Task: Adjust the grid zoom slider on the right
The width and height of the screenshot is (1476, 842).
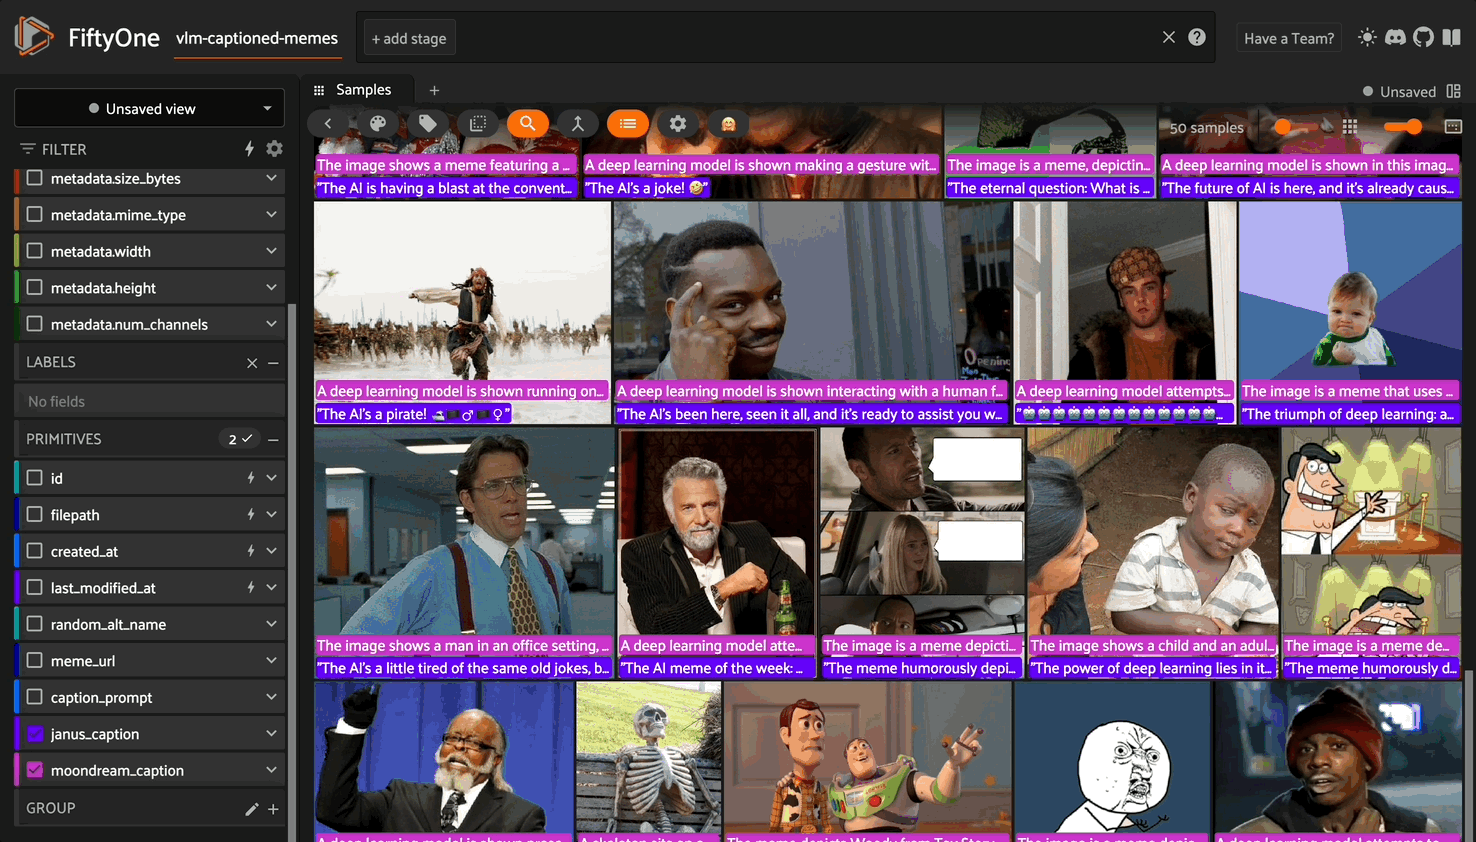Action: point(1402,127)
